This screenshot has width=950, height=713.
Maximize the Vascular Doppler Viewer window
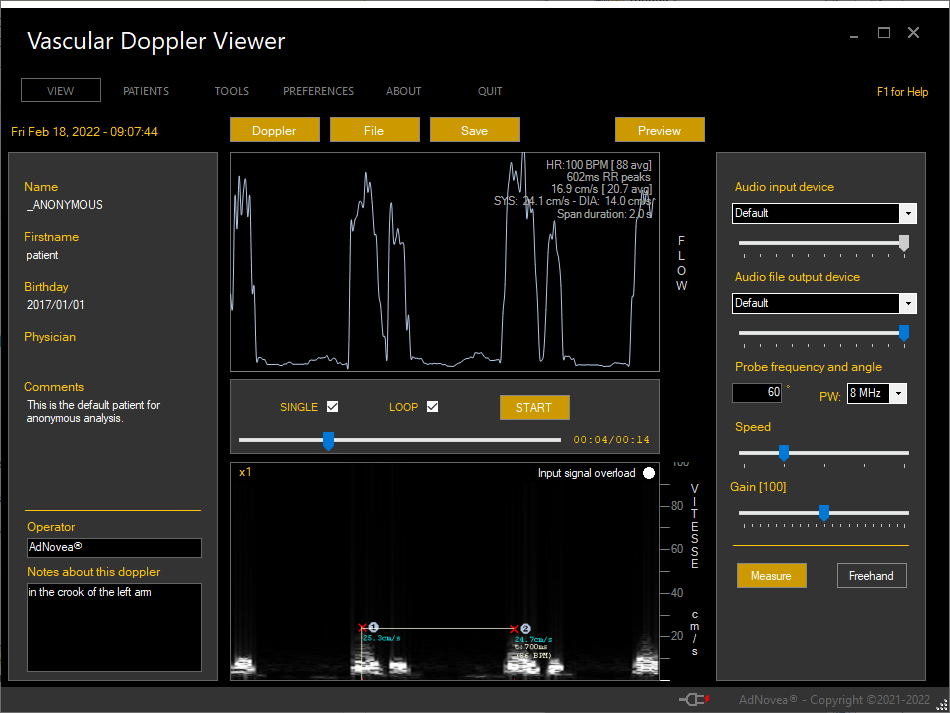(x=884, y=33)
